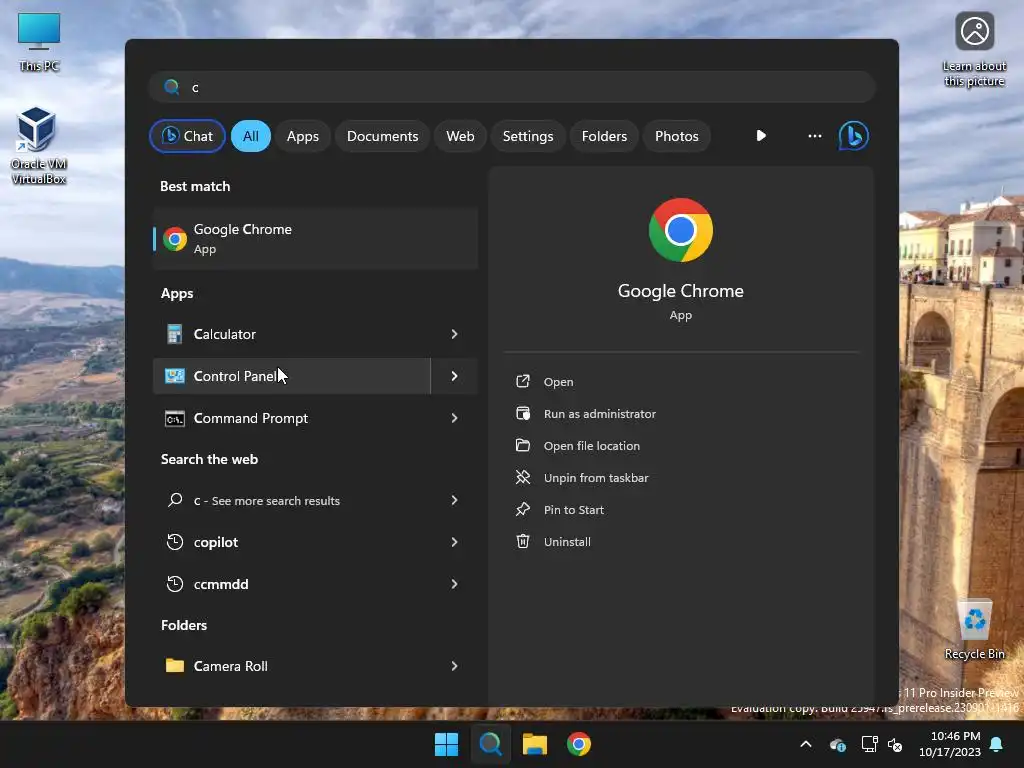
Task: Click the folder icon beside Open file location
Action: point(523,445)
